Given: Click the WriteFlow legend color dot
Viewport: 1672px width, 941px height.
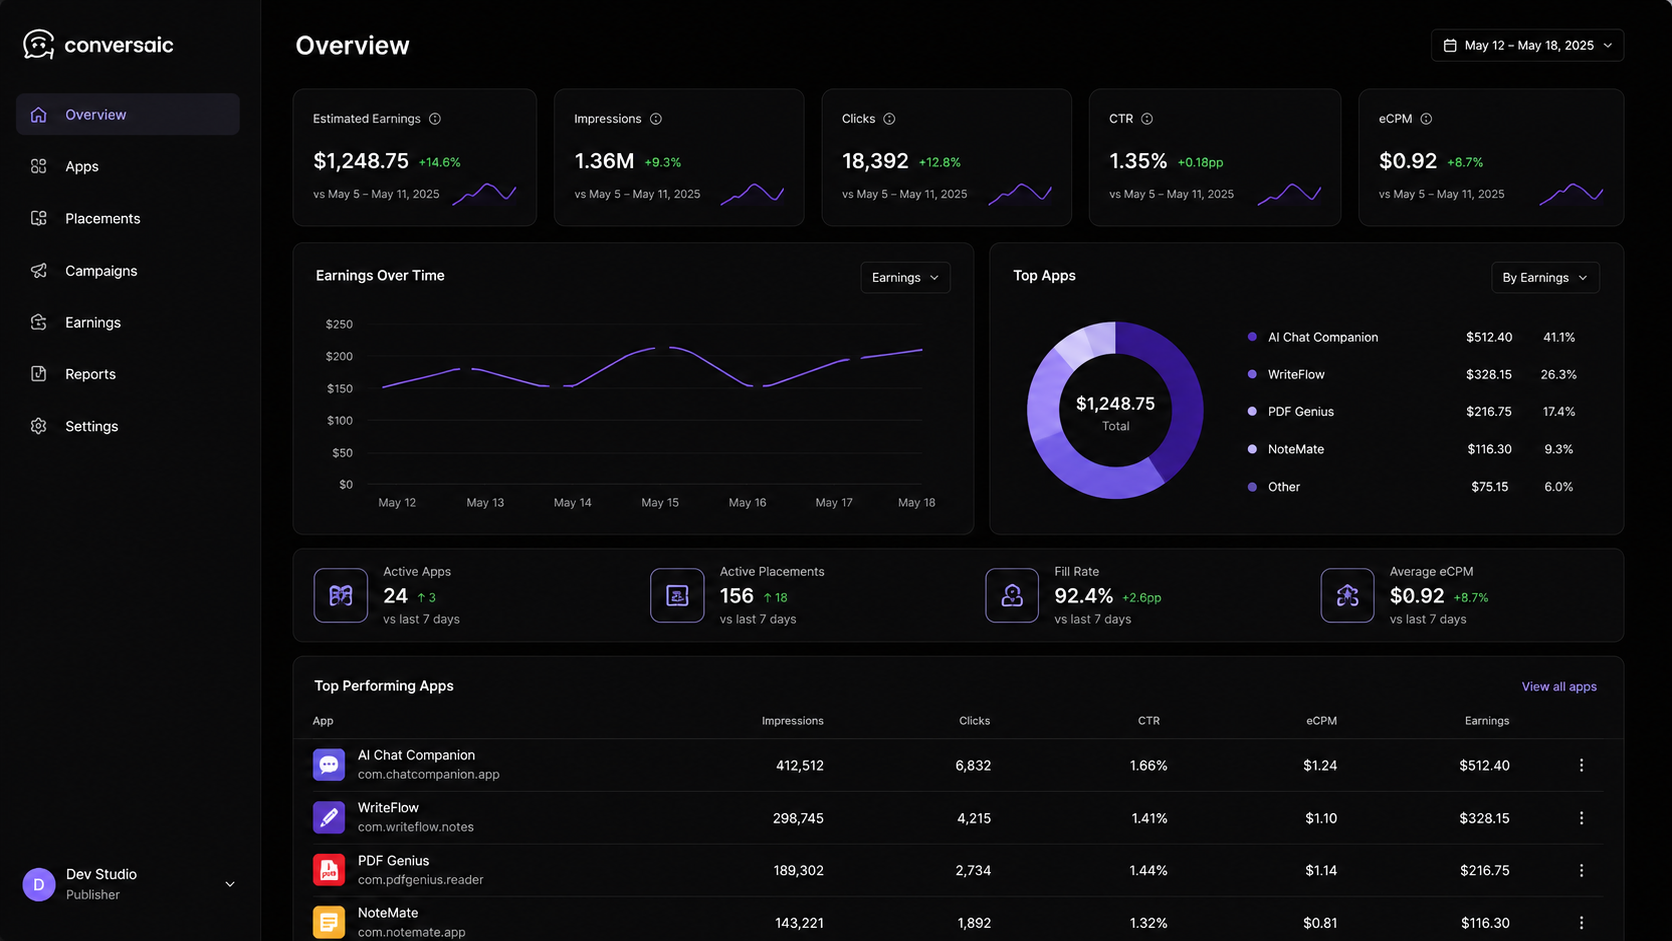Looking at the screenshot, I should point(1252,374).
